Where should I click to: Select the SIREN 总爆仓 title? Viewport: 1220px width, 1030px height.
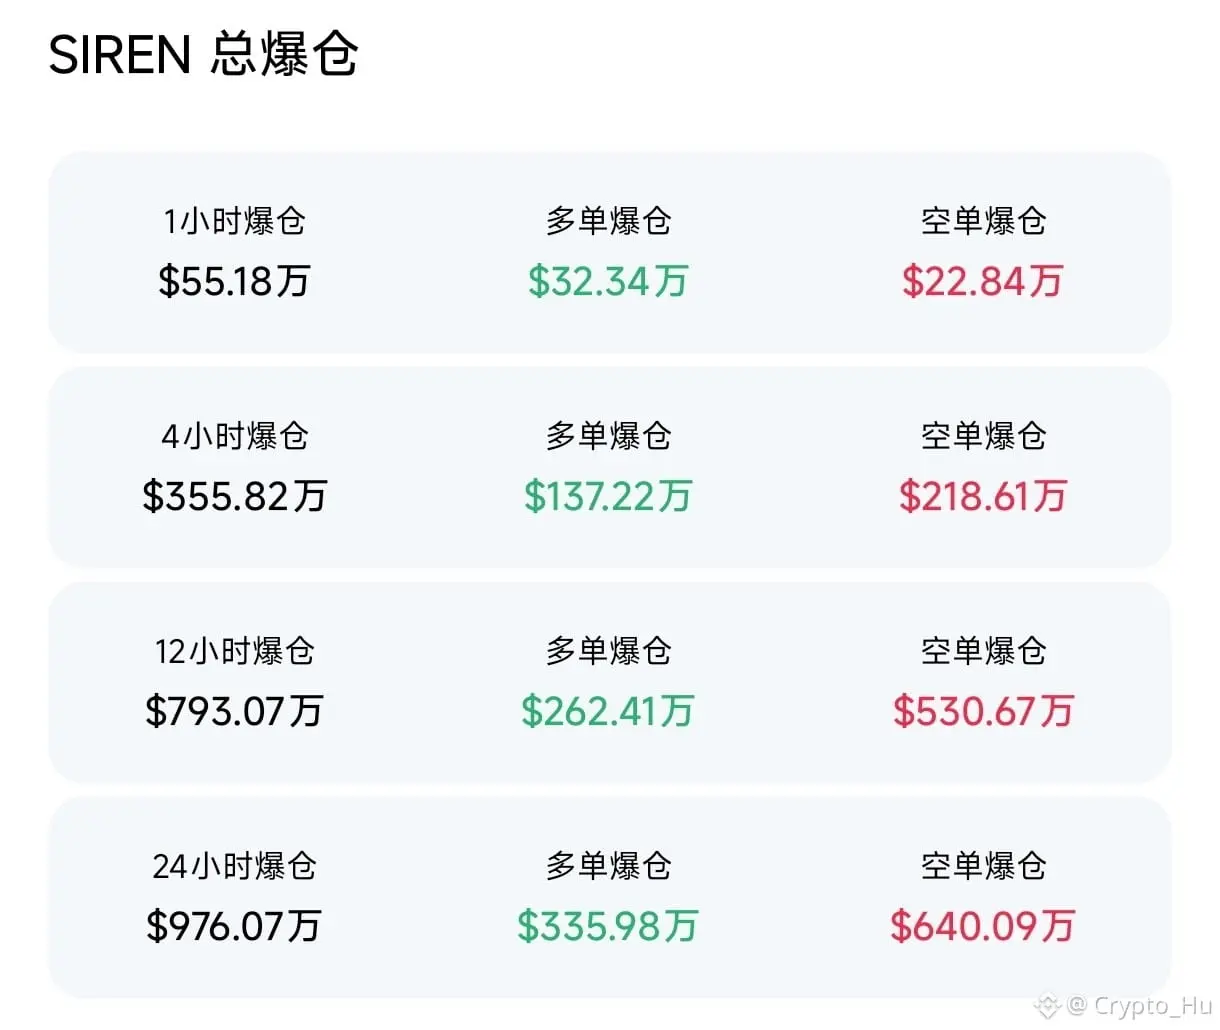click(x=203, y=53)
